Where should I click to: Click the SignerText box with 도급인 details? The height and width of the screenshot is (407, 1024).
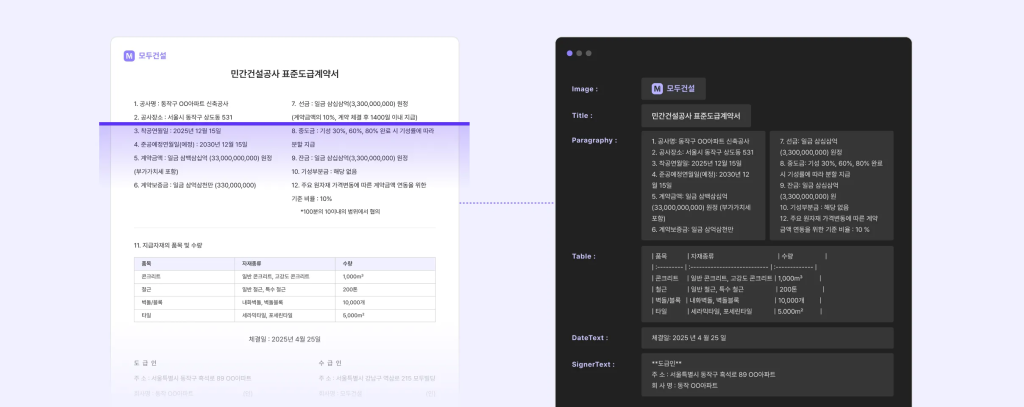click(x=767, y=374)
